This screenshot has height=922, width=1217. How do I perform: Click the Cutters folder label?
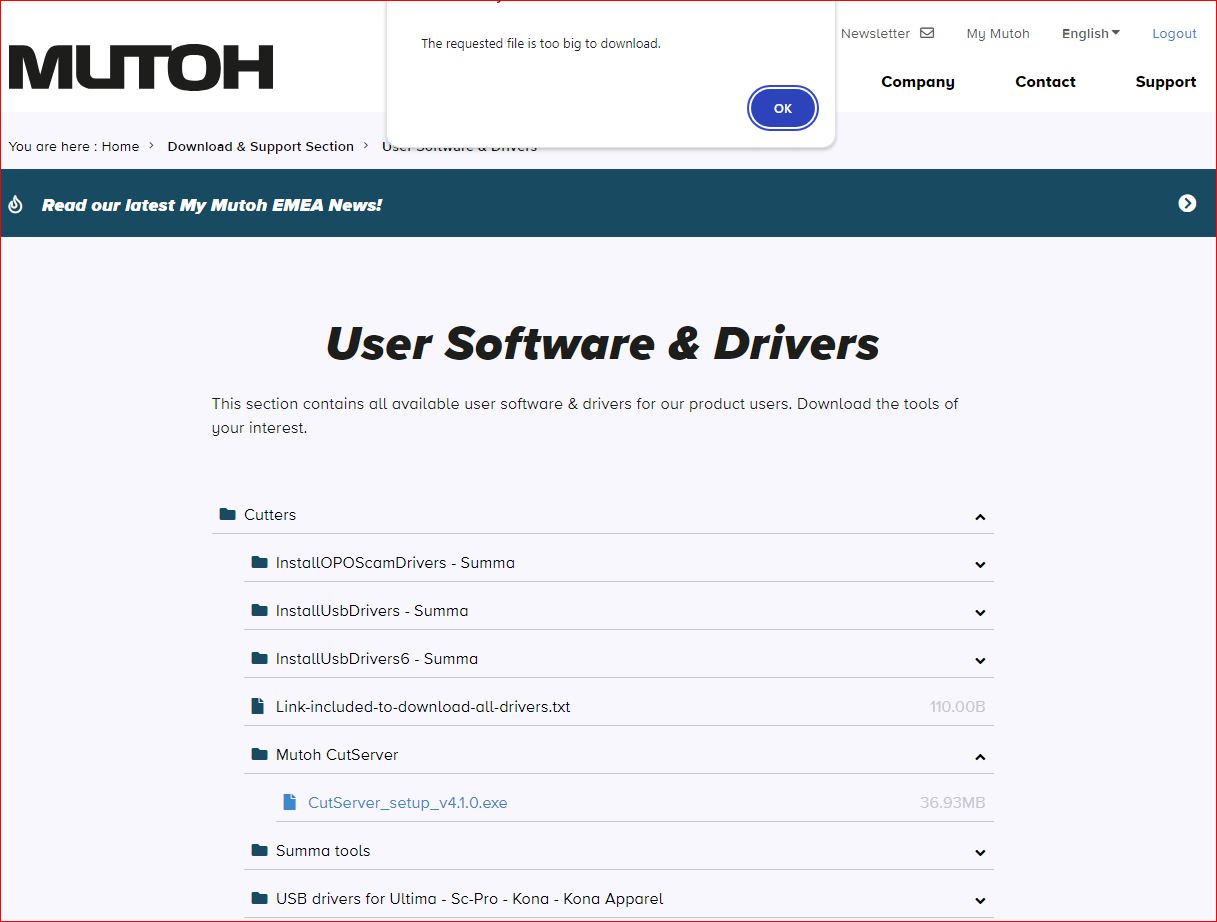pyautogui.click(x=270, y=514)
